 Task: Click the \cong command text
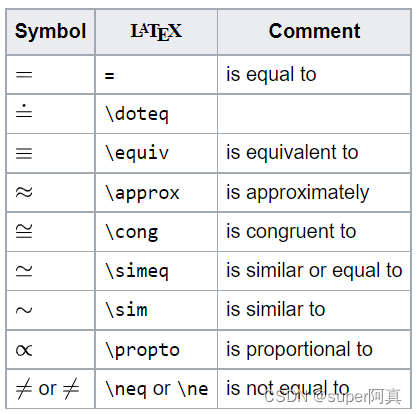click(132, 232)
